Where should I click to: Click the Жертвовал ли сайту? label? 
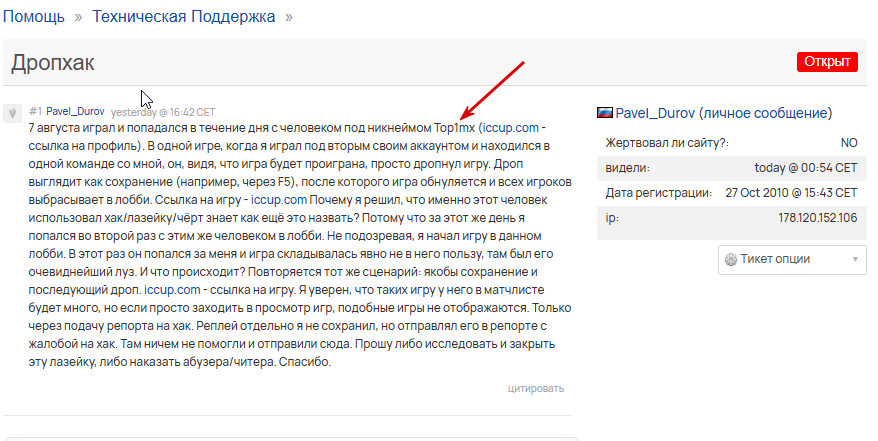(x=667, y=143)
